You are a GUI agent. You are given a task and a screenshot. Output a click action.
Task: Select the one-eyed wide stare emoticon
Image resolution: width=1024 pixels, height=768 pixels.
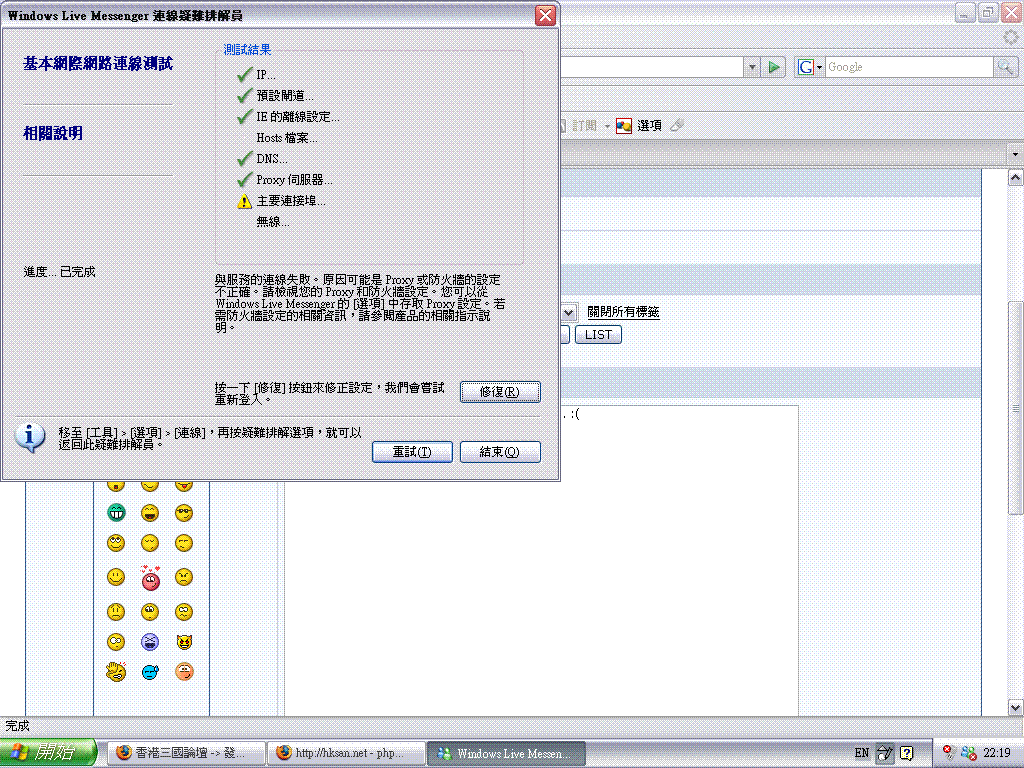click(x=116, y=642)
